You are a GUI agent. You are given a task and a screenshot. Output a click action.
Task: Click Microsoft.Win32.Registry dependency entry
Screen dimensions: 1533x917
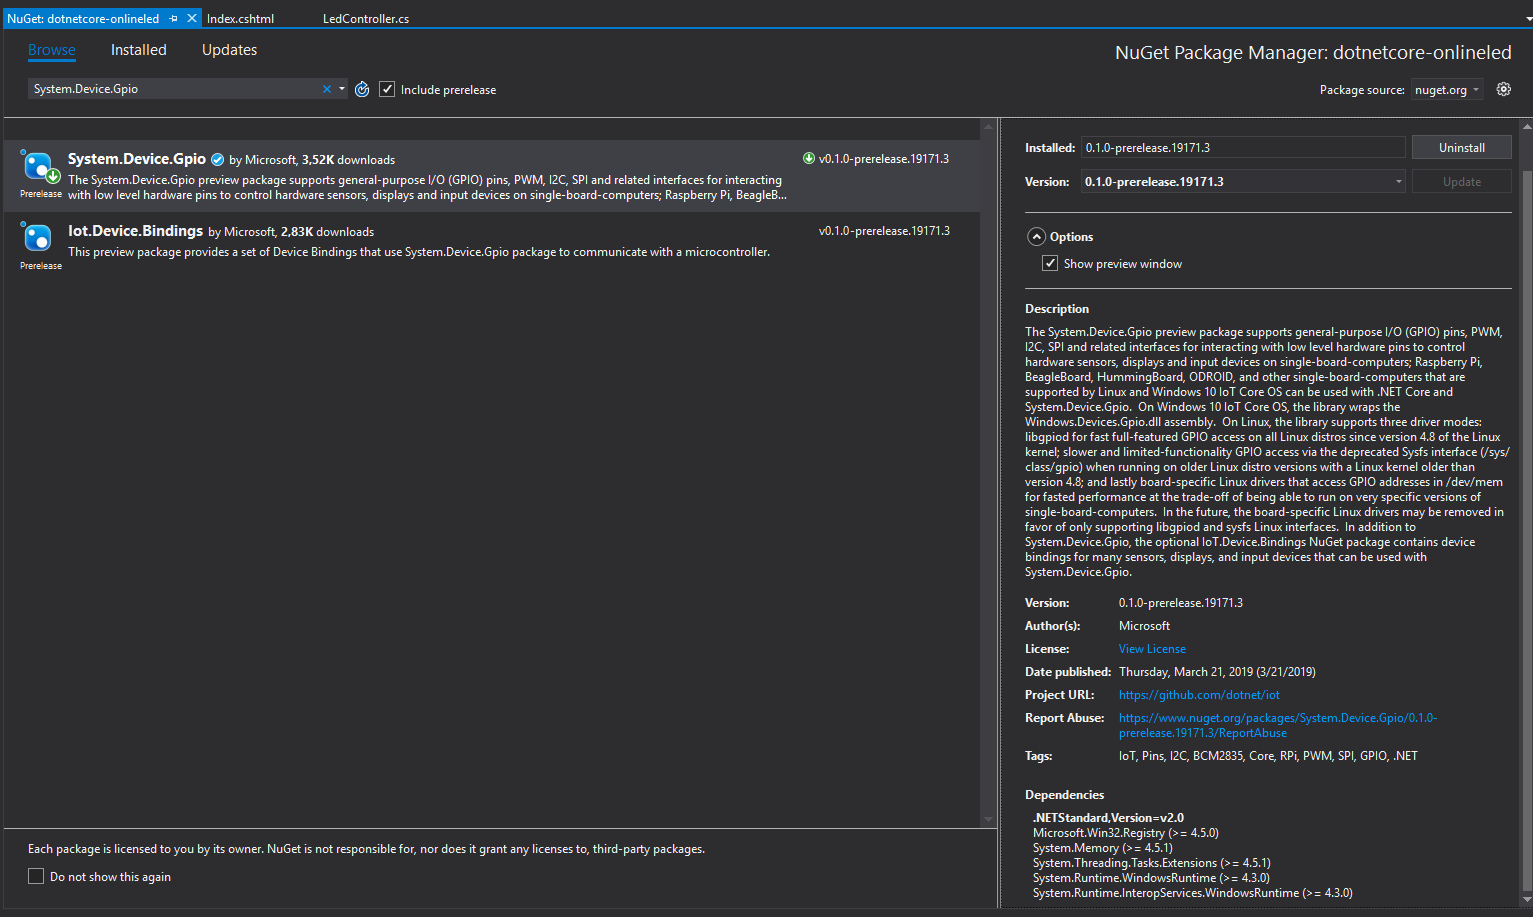click(x=1125, y=833)
